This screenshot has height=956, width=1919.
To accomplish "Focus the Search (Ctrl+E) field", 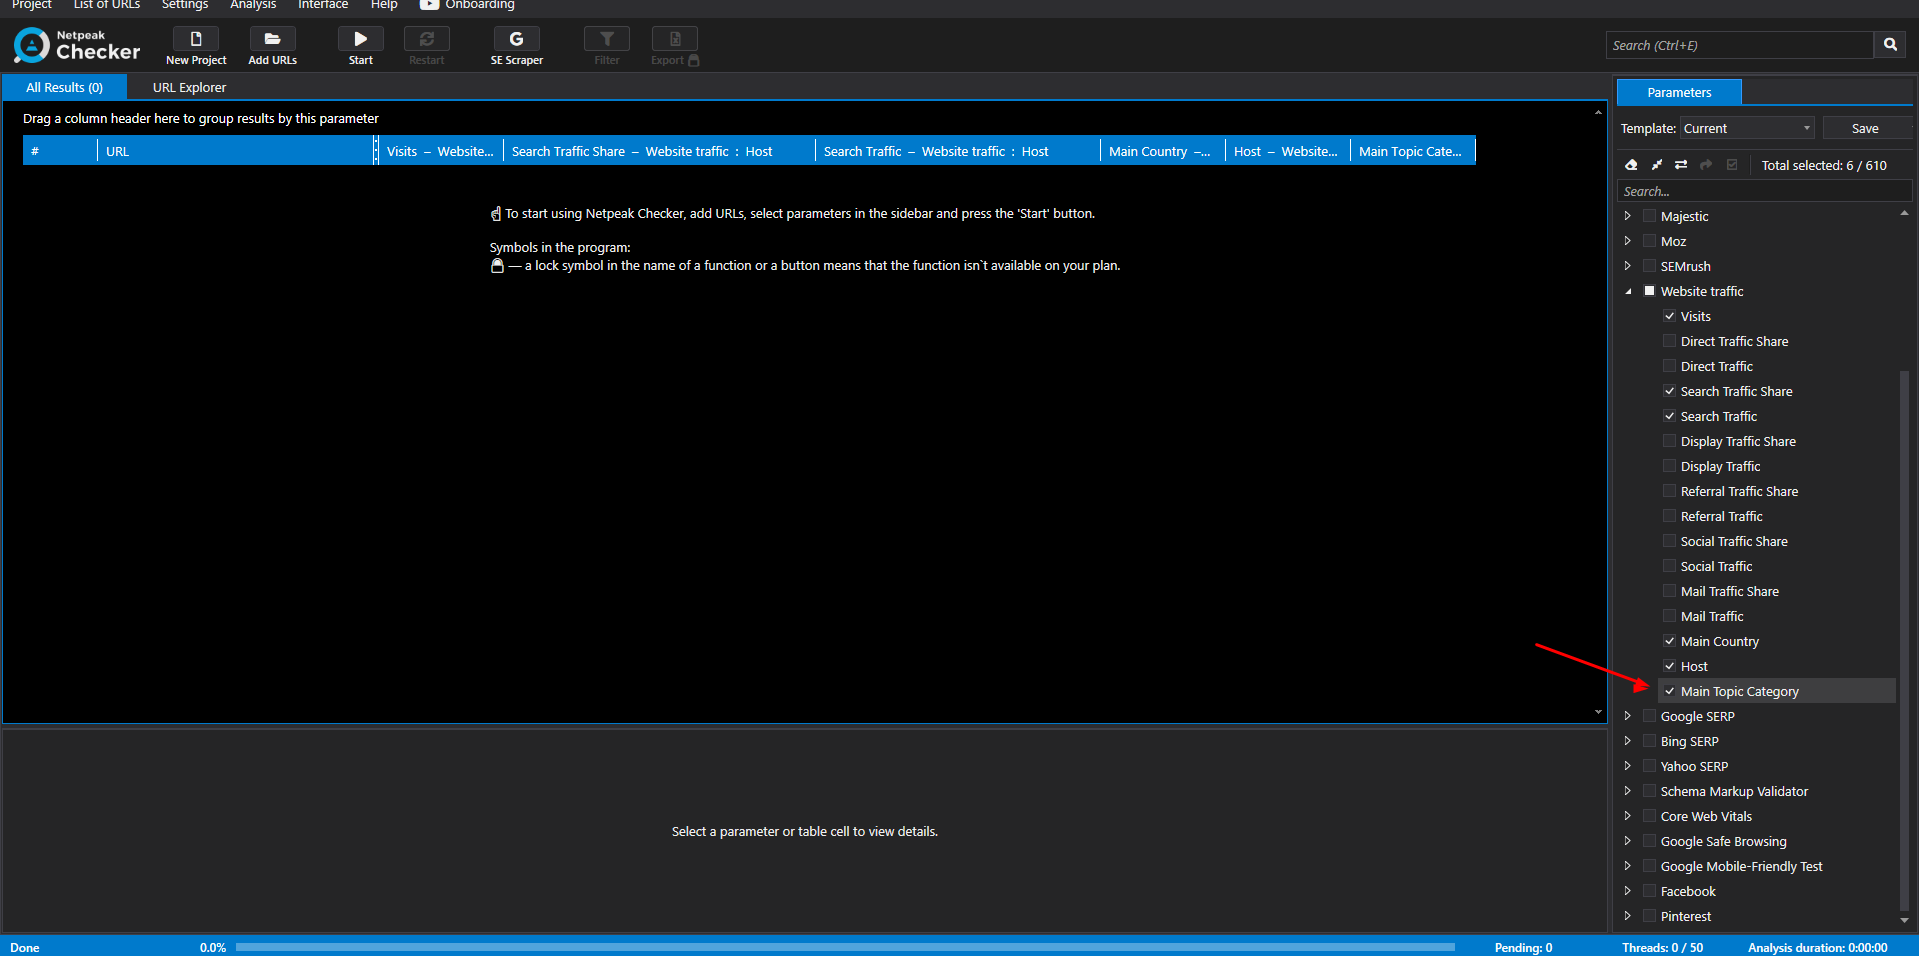I will (1740, 45).
